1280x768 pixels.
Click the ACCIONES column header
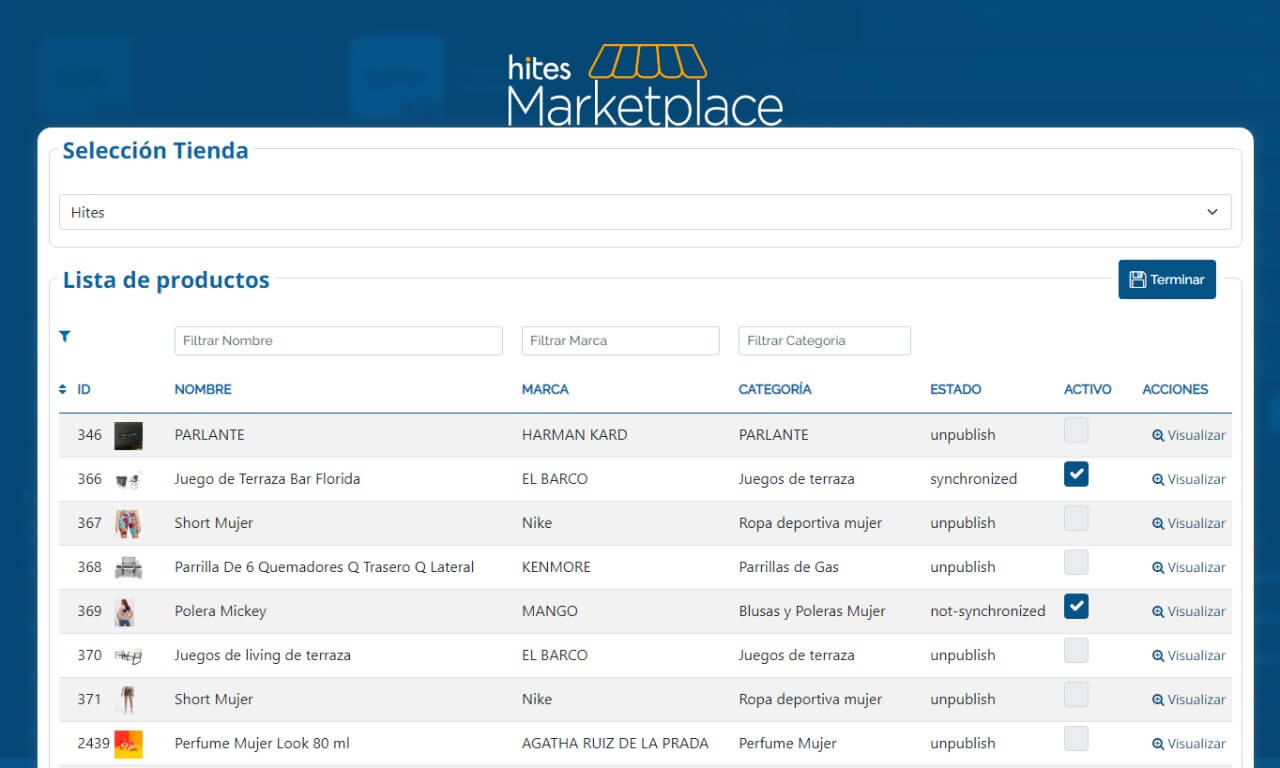click(1175, 389)
